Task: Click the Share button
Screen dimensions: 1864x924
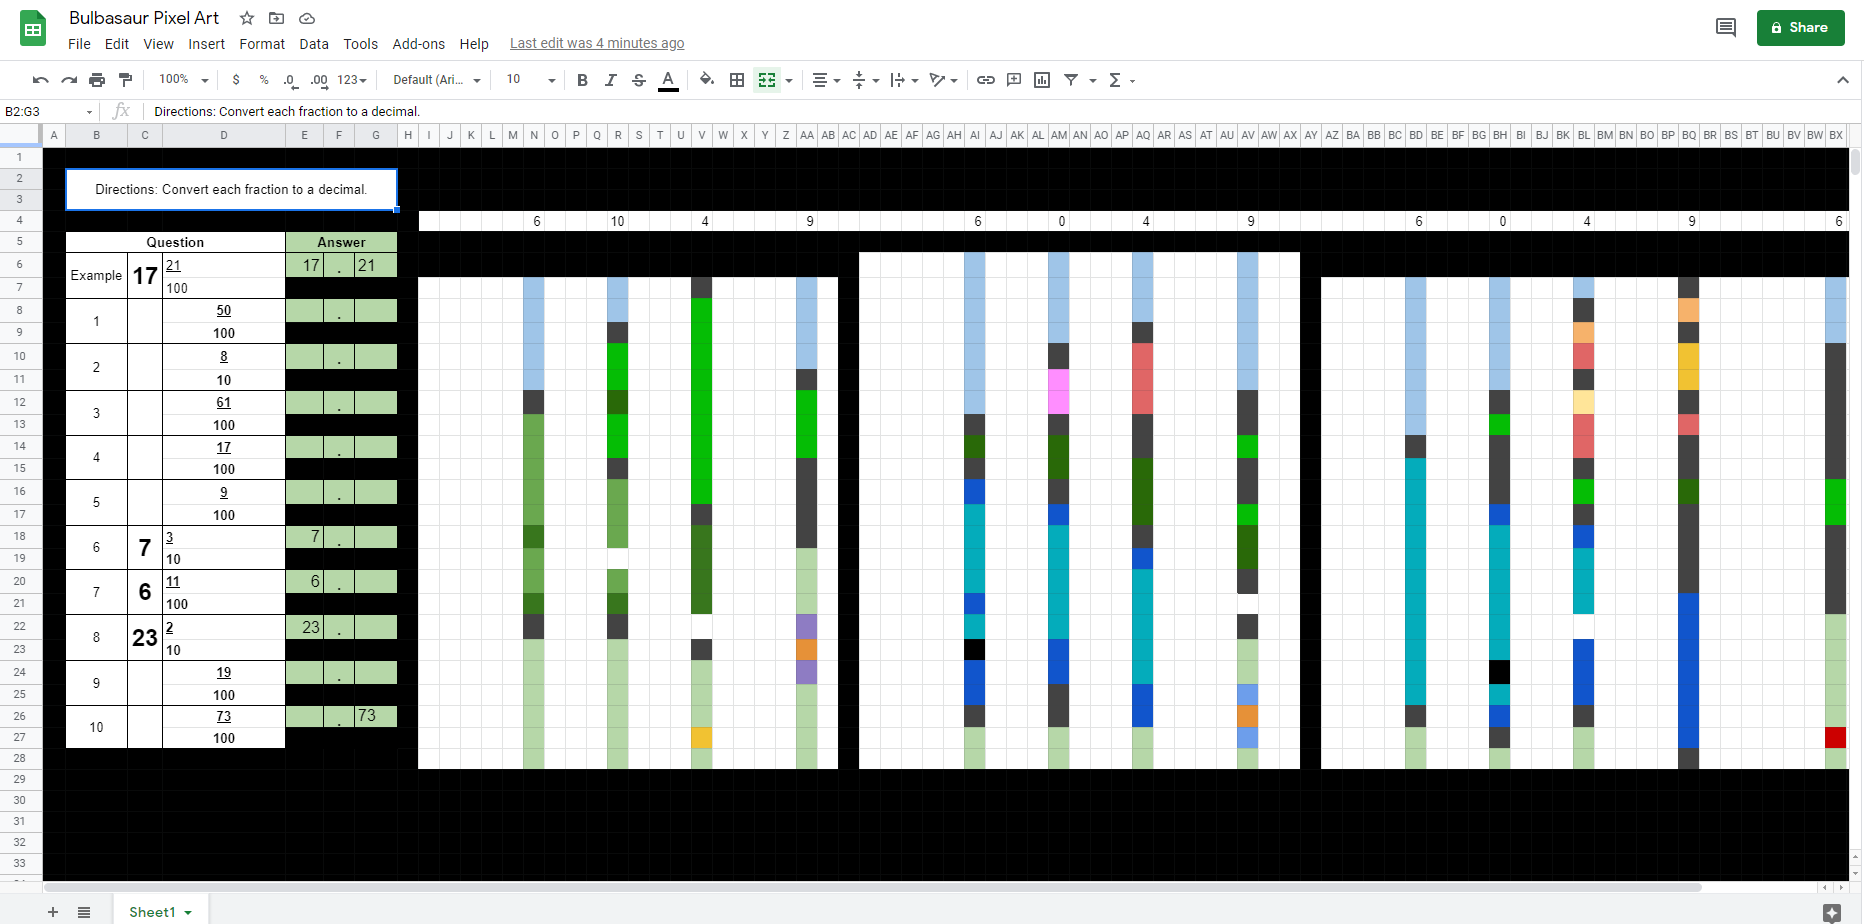Action: [x=1801, y=28]
